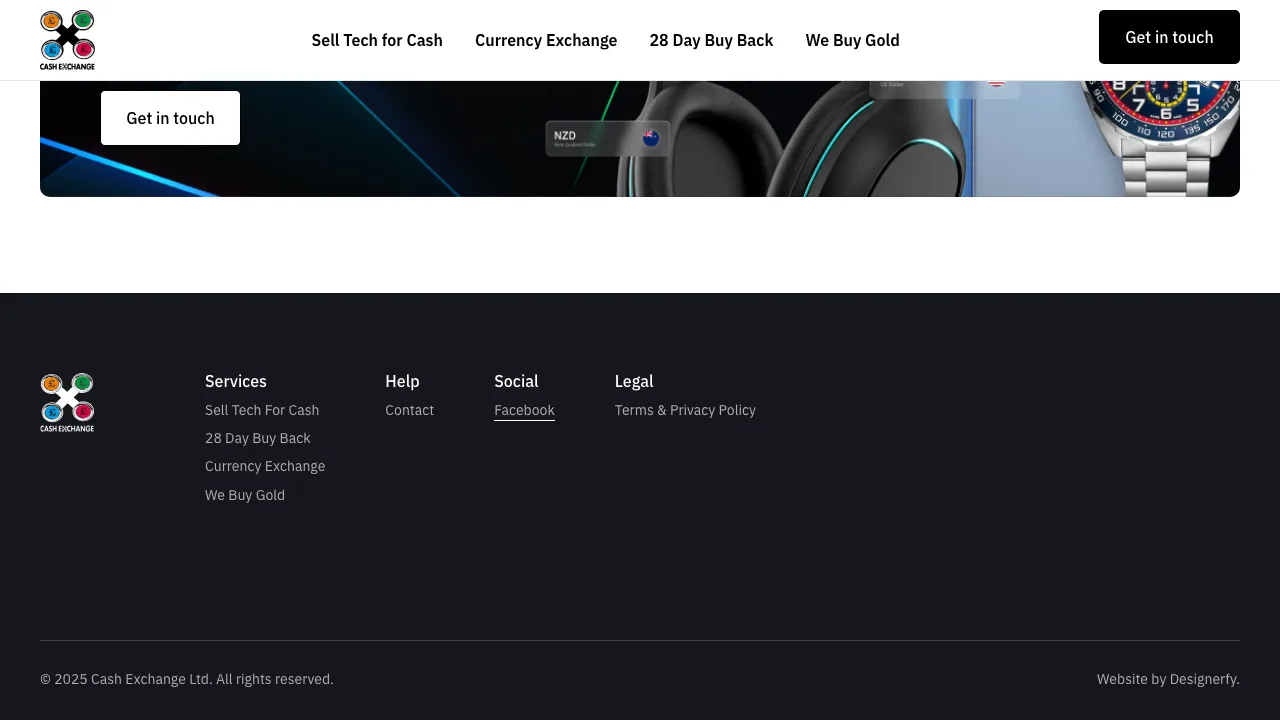1280x720 pixels.
Task: Click the white Get in touch button
Action: point(170,118)
